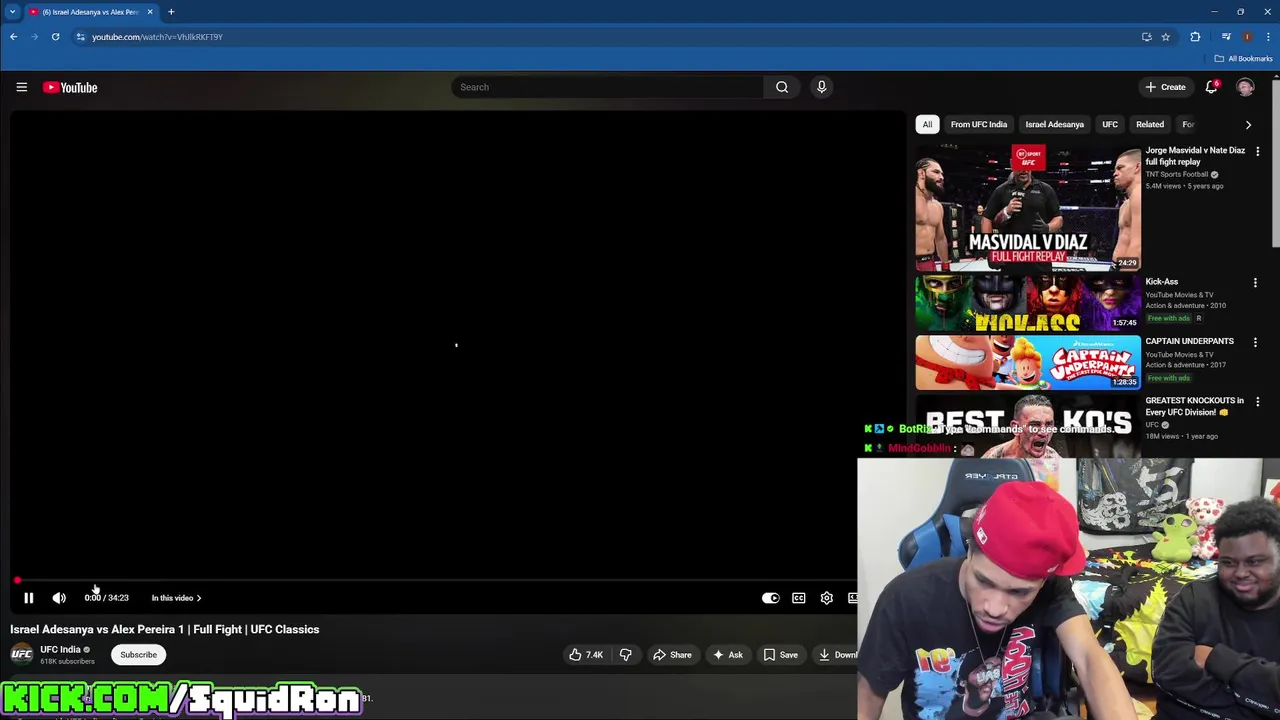
Task: Open player settings gear
Action: (826, 598)
